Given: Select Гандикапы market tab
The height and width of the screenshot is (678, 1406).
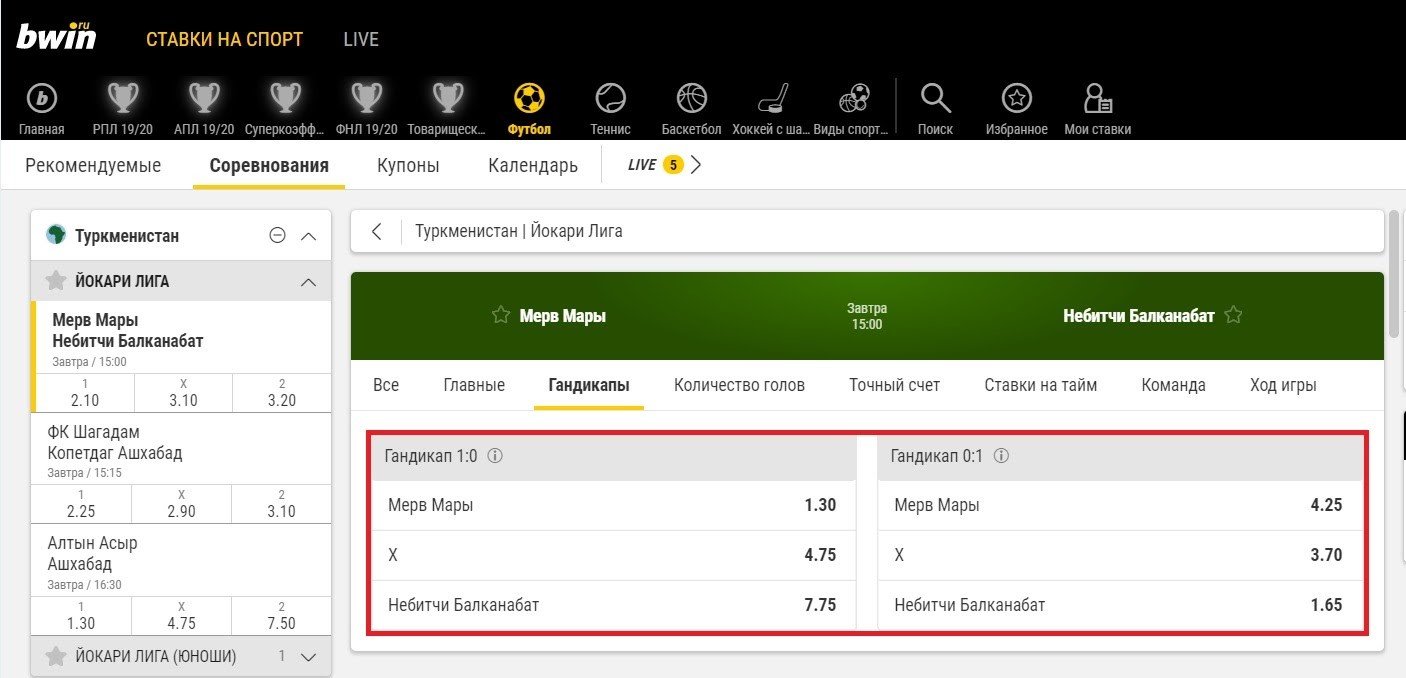Looking at the screenshot, I should tap(589, 385).
